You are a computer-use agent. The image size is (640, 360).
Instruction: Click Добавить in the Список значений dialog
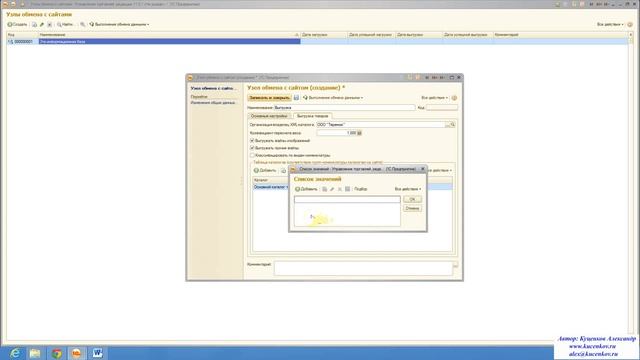306,189
